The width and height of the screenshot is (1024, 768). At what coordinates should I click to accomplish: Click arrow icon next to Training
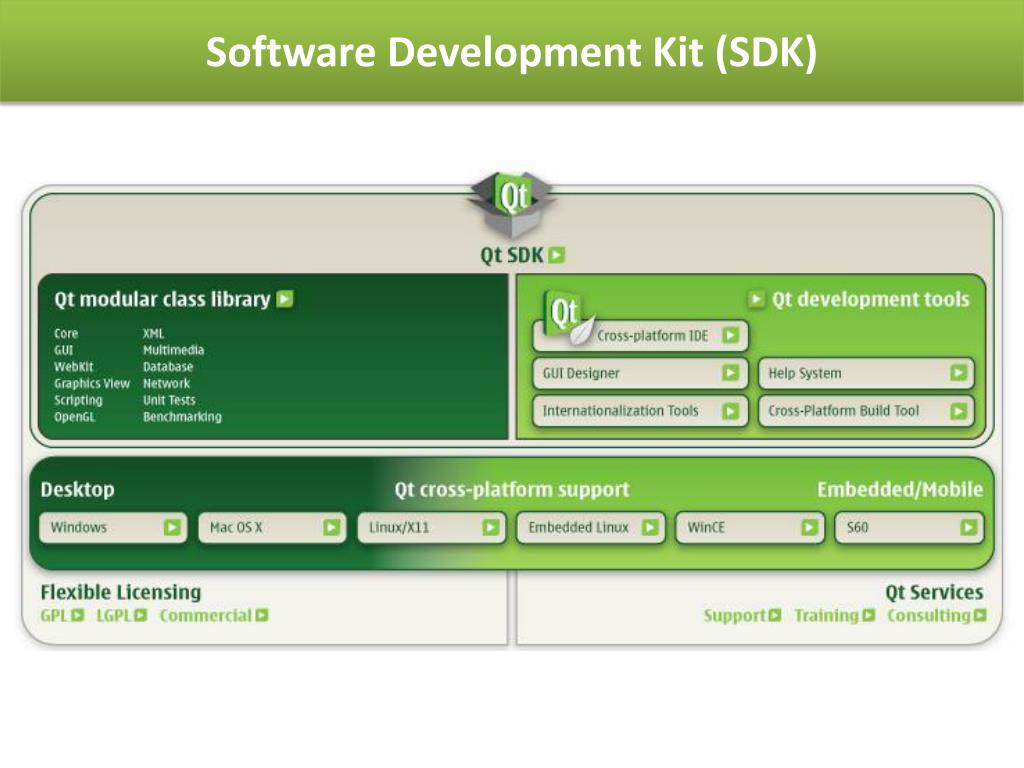[x=868, y=615]
